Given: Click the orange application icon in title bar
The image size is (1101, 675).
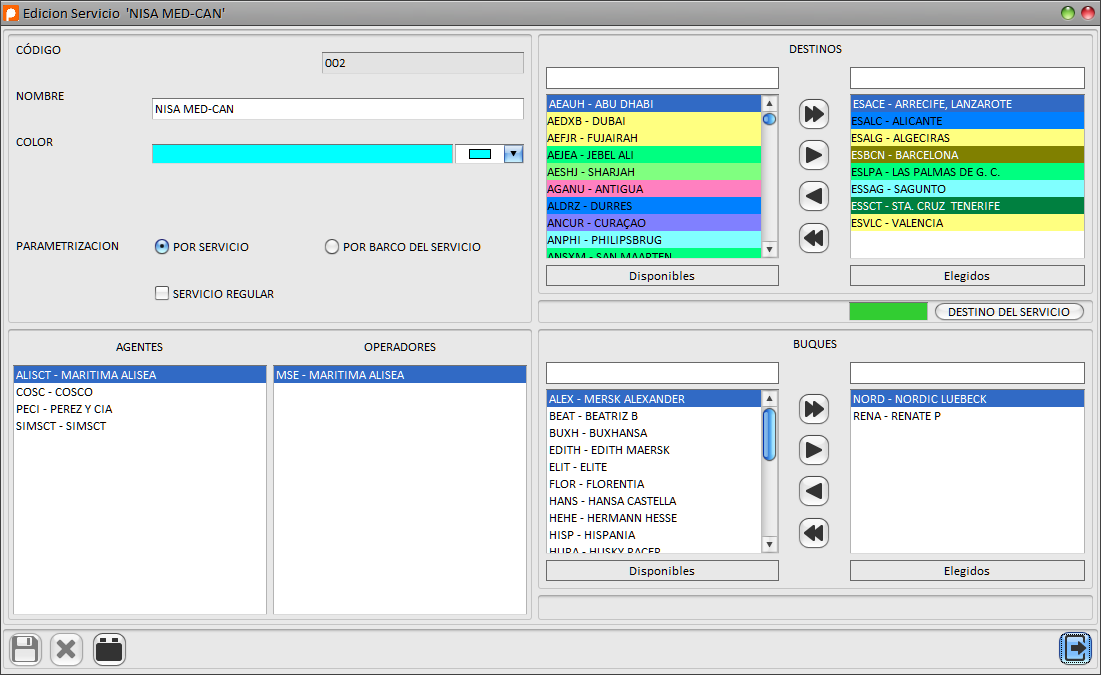Looking at the screenshot, I should tap(11, 13).
